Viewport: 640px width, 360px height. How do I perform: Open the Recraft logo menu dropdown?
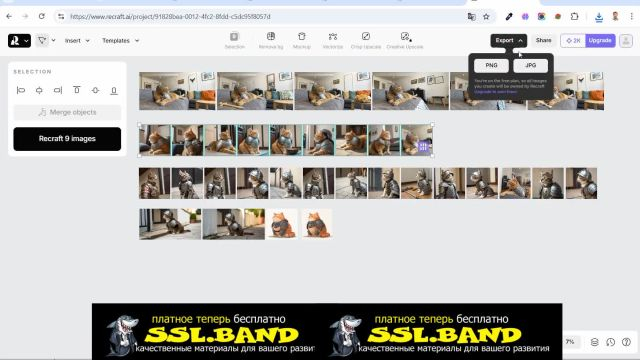pos(19,40)
